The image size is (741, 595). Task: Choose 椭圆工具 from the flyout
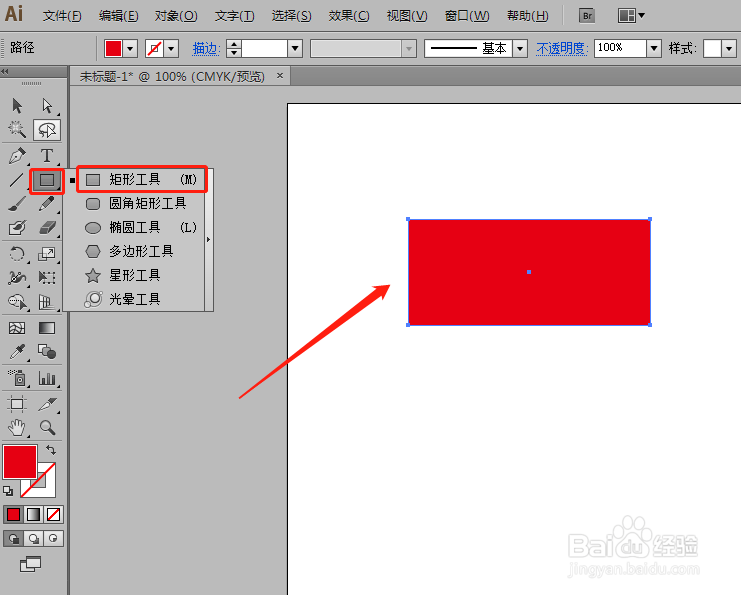[142, 227]
